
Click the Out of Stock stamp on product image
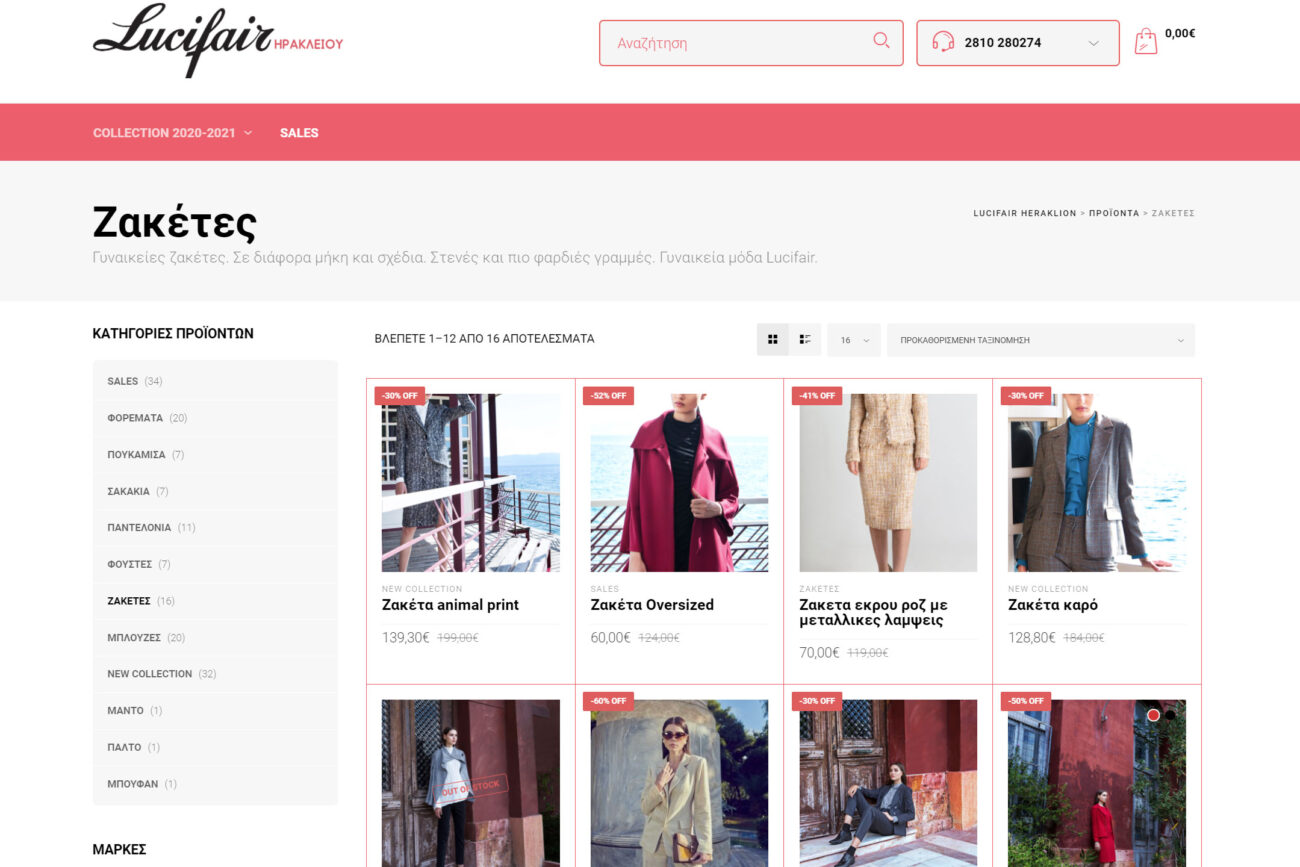point(470,788)
